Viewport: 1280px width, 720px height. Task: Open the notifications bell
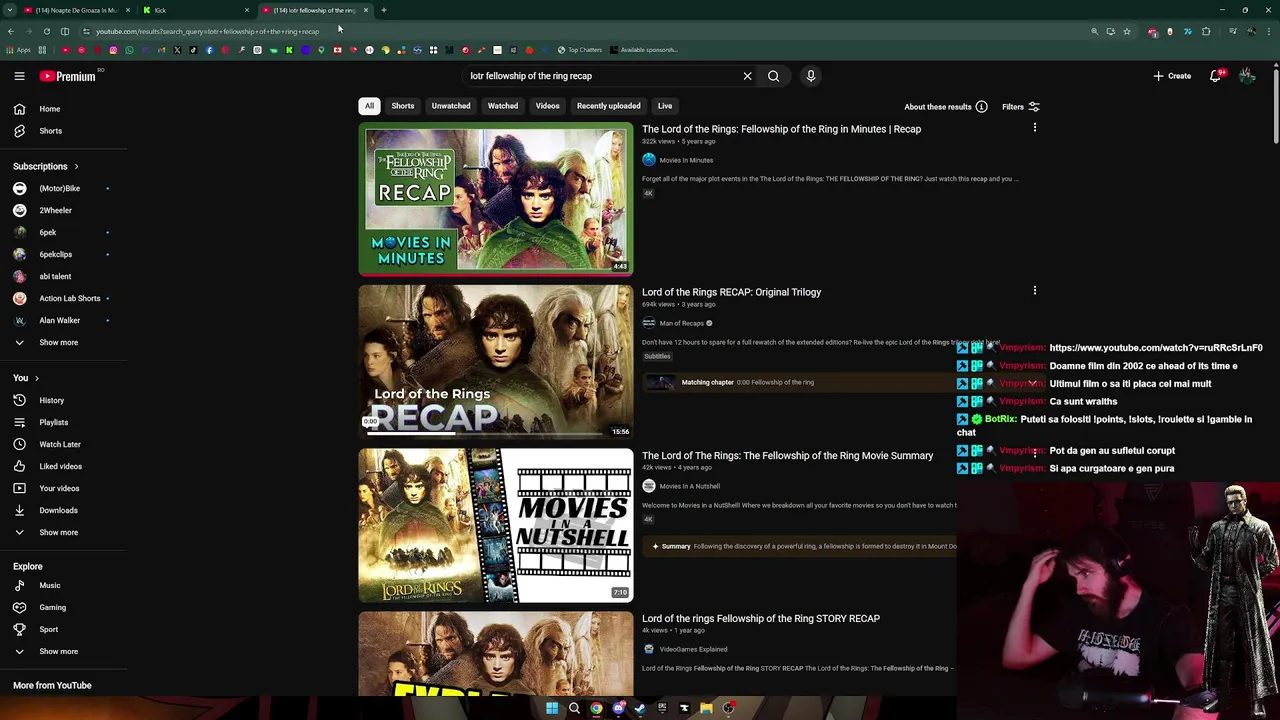[x=1215, y=76]
